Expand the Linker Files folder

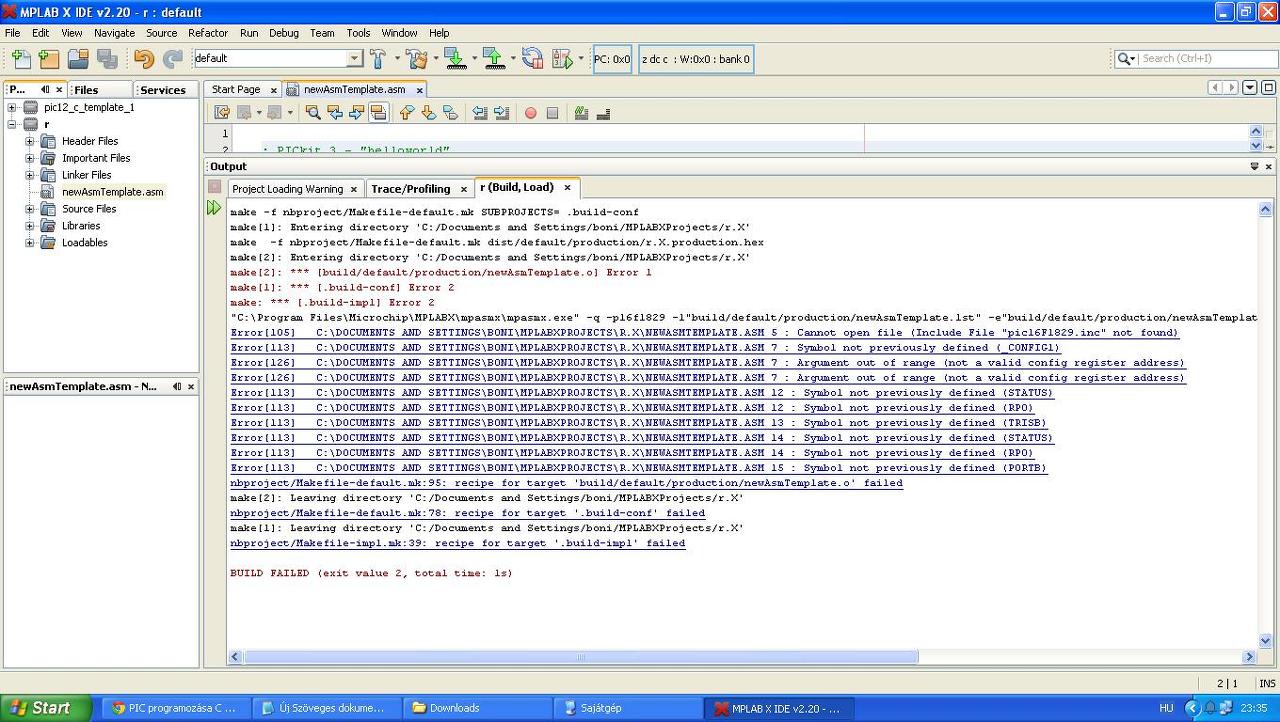(x=30, y=175)
